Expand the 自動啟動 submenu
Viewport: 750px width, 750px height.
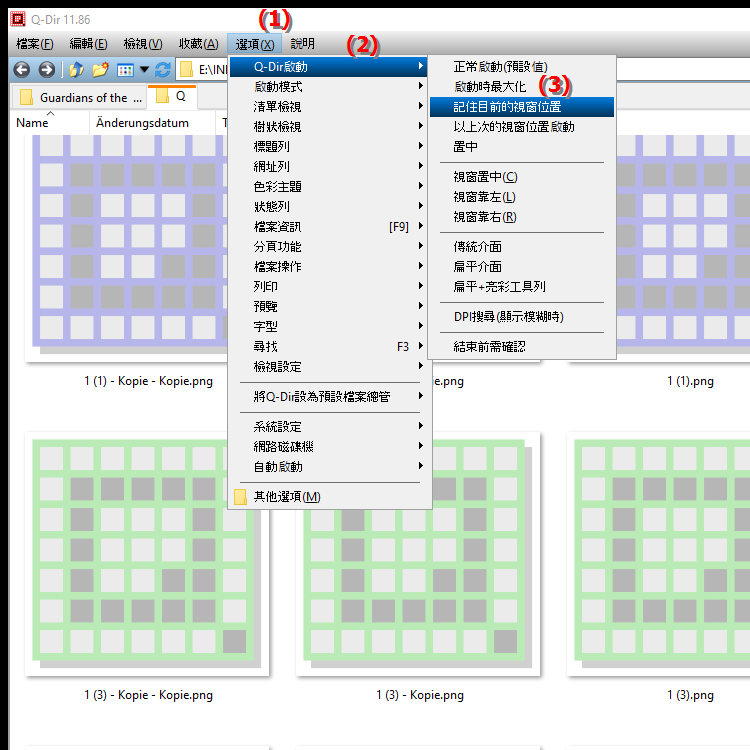click(x=329, y=467)
